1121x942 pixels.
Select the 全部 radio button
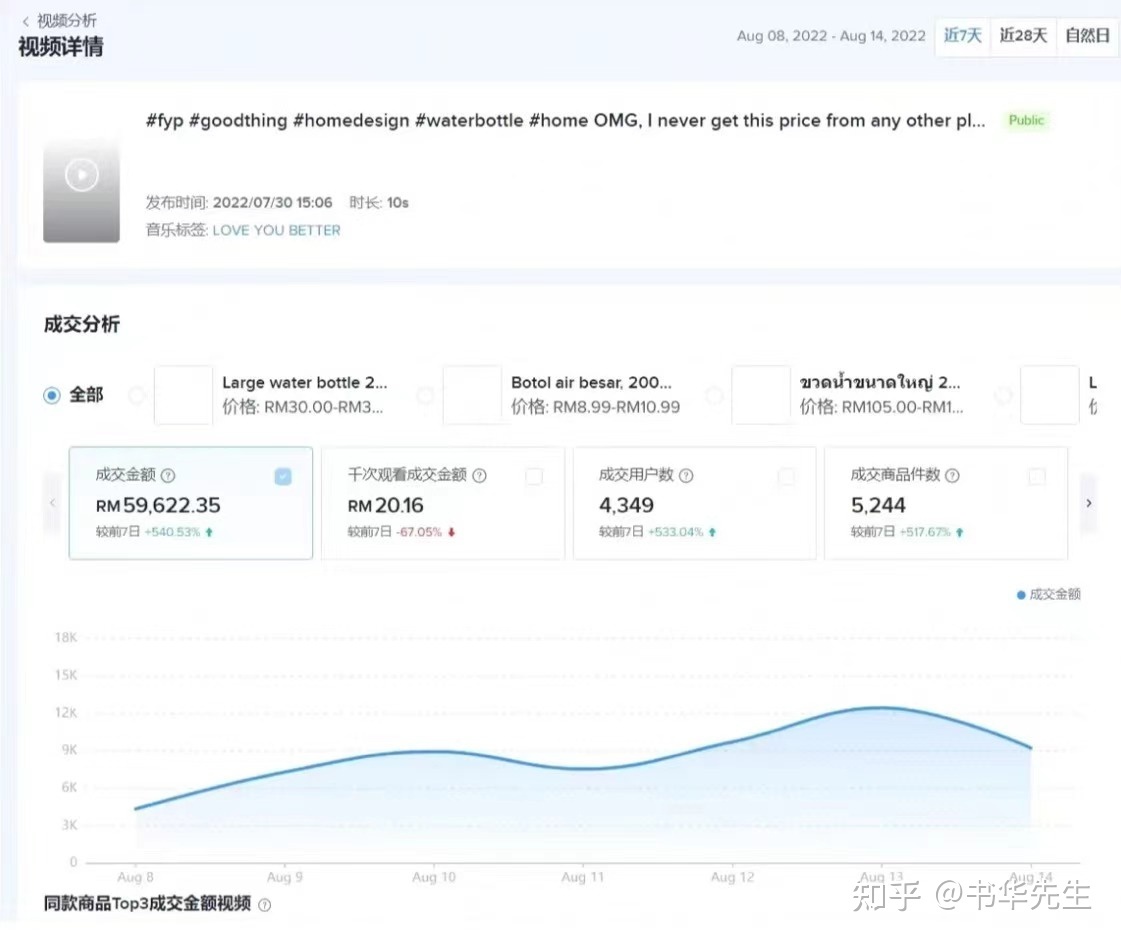(51, 394)
